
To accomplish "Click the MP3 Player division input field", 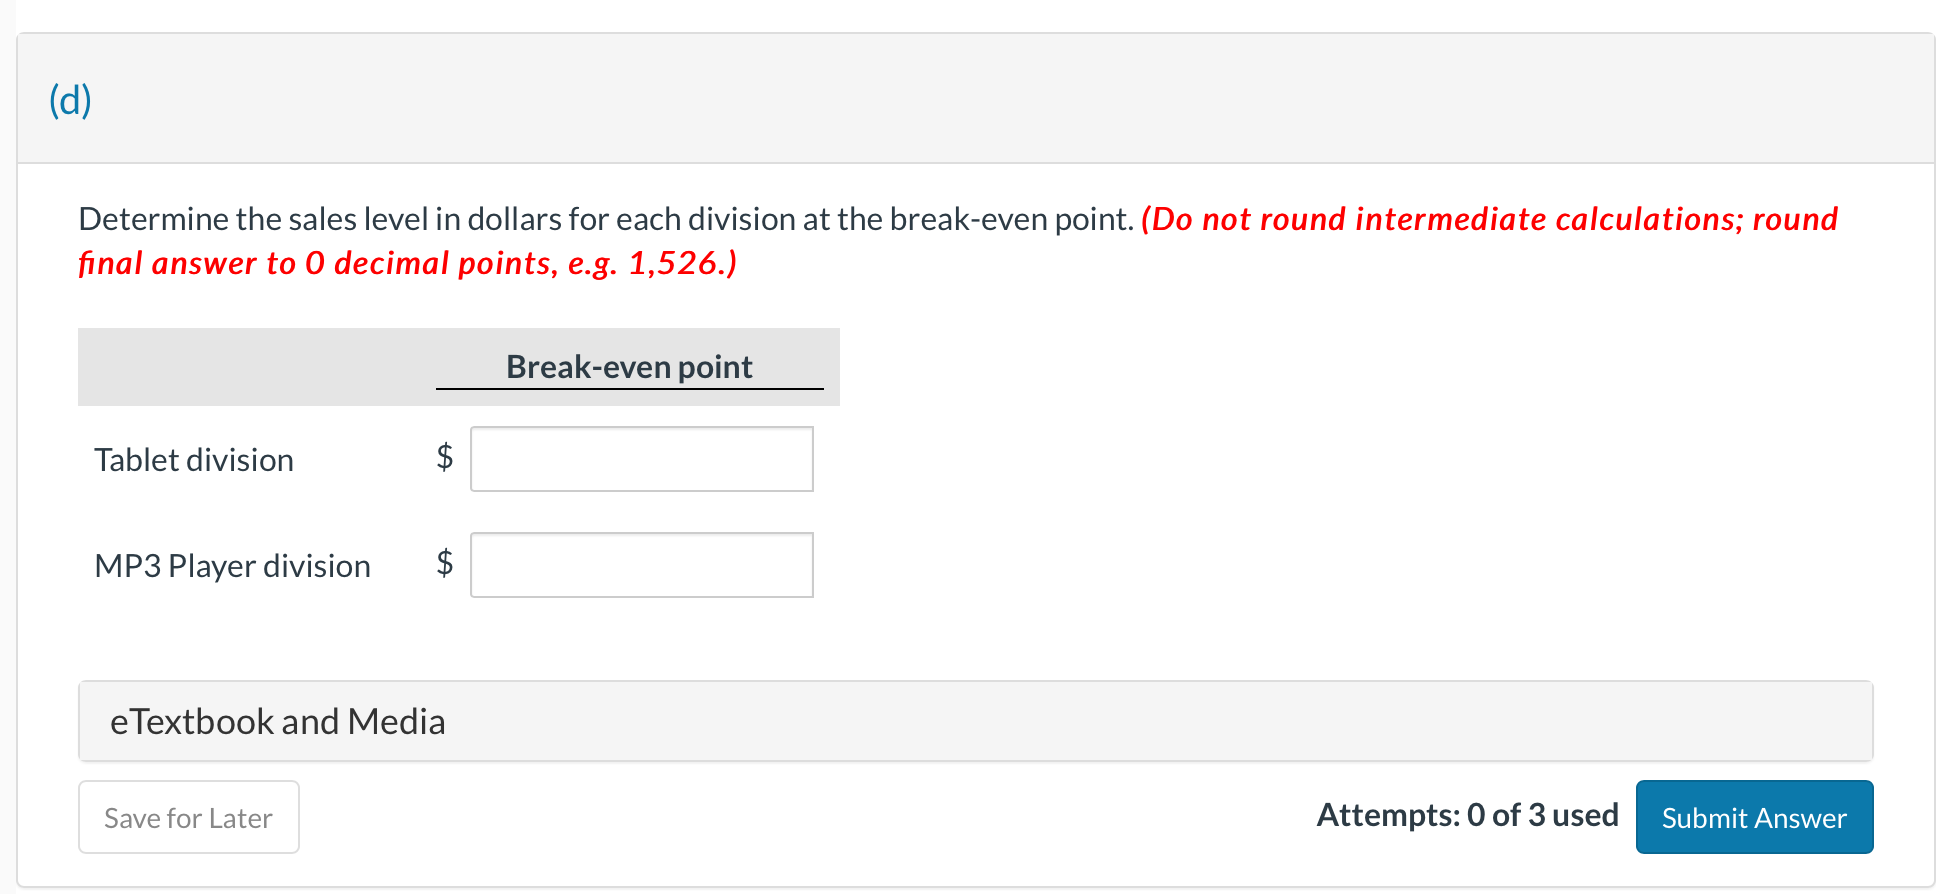I will (x=641, y=565).
